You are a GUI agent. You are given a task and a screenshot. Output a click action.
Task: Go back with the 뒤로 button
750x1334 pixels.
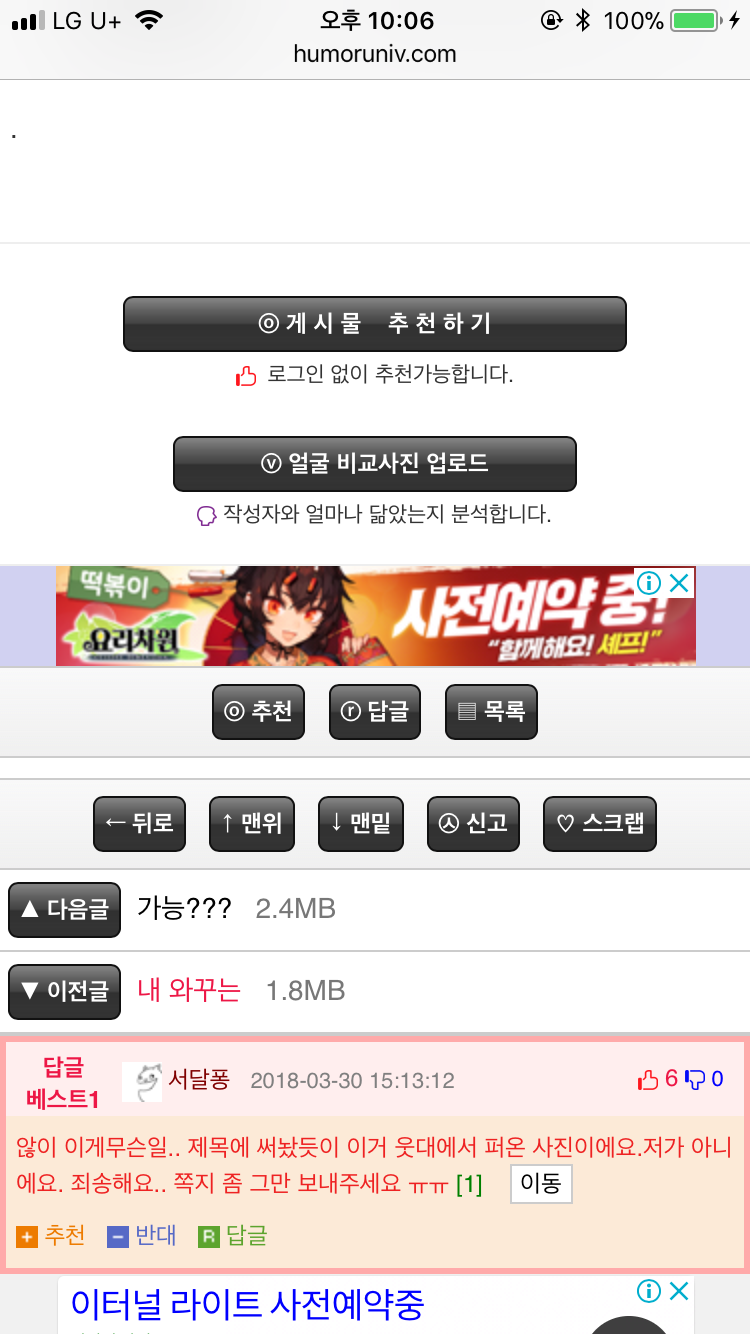[x=139, y=824]
